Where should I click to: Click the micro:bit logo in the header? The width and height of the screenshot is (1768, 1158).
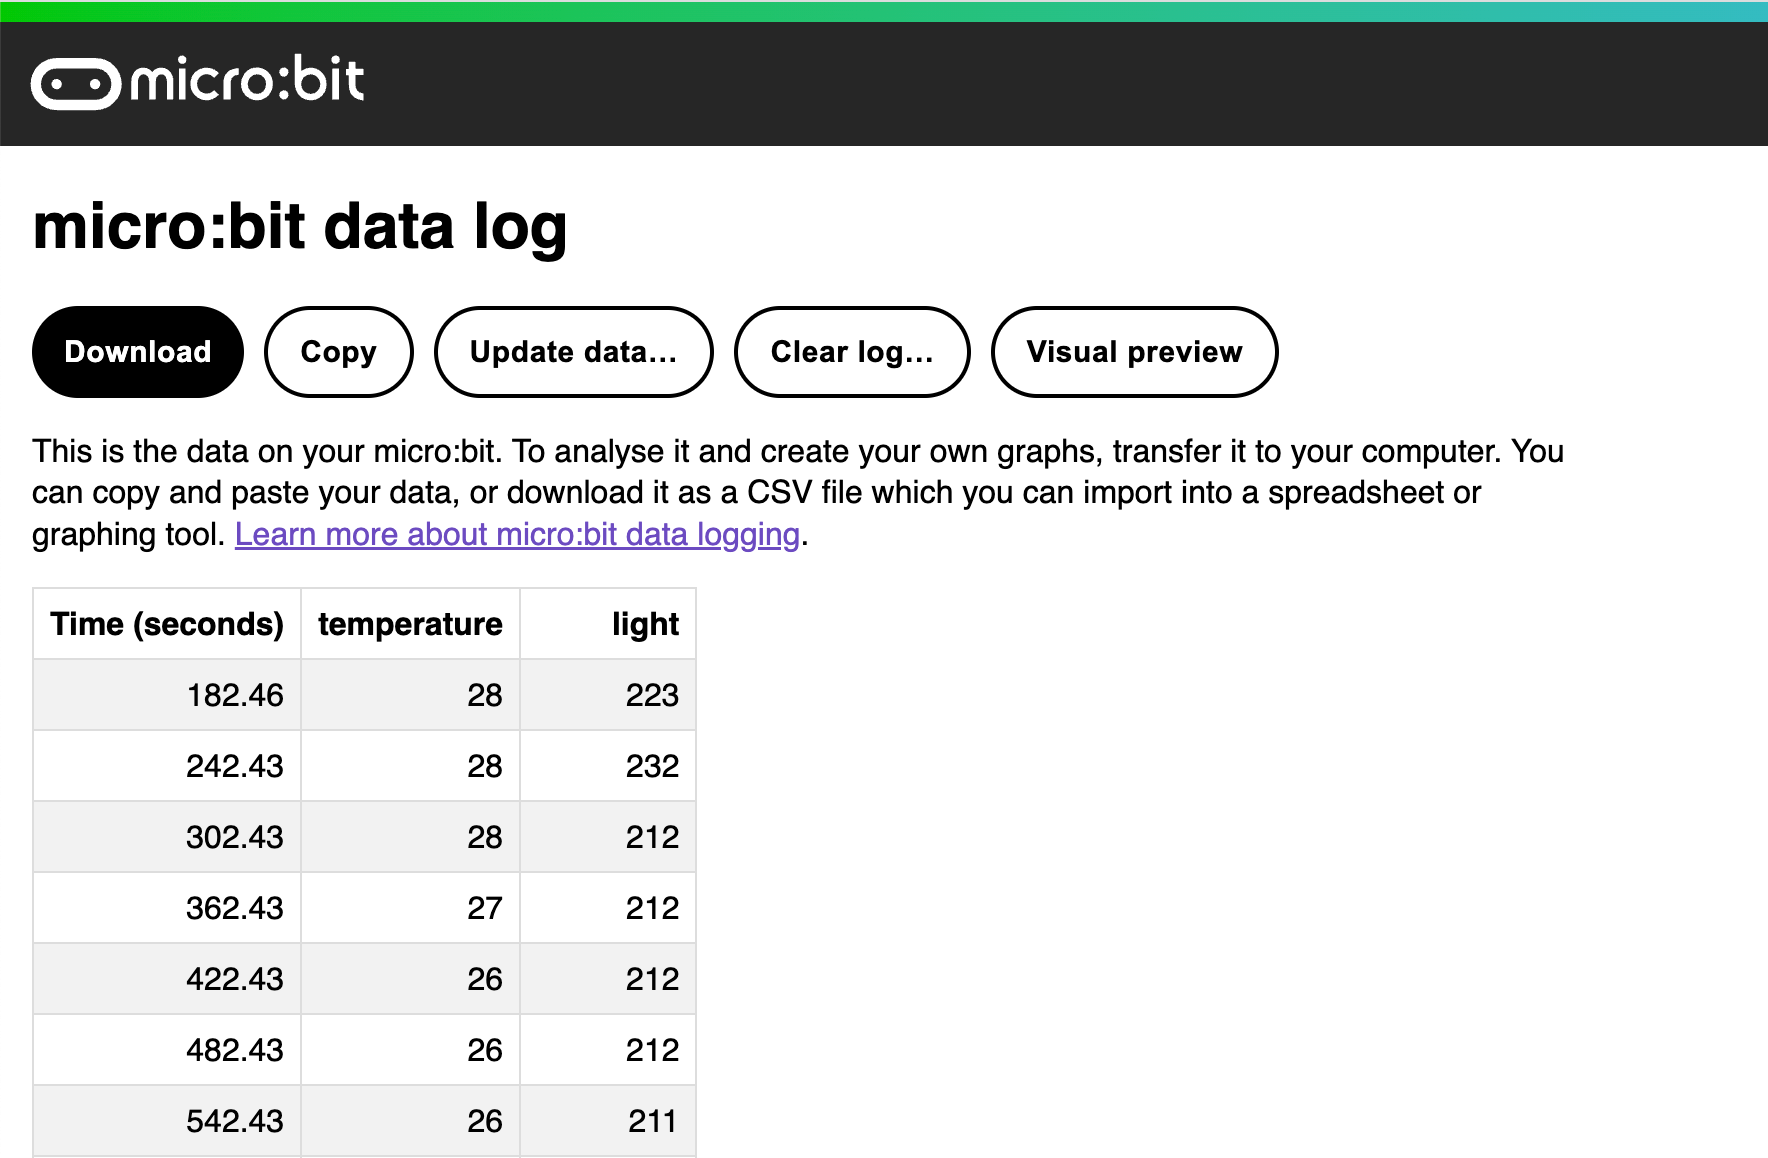click(x=198, y=82)
